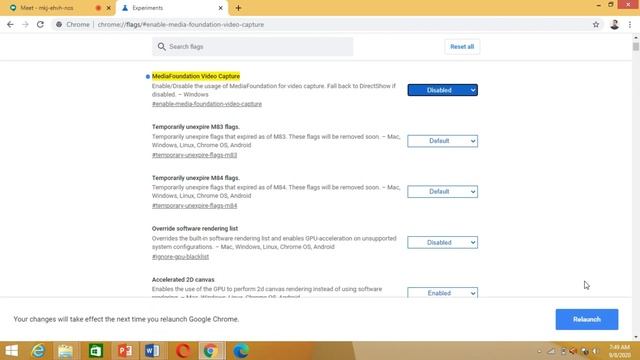Viewport: 640px width, 360px height.
Task: Switch to Google Chrome in taskbar
Action: (x=211, y=351)
